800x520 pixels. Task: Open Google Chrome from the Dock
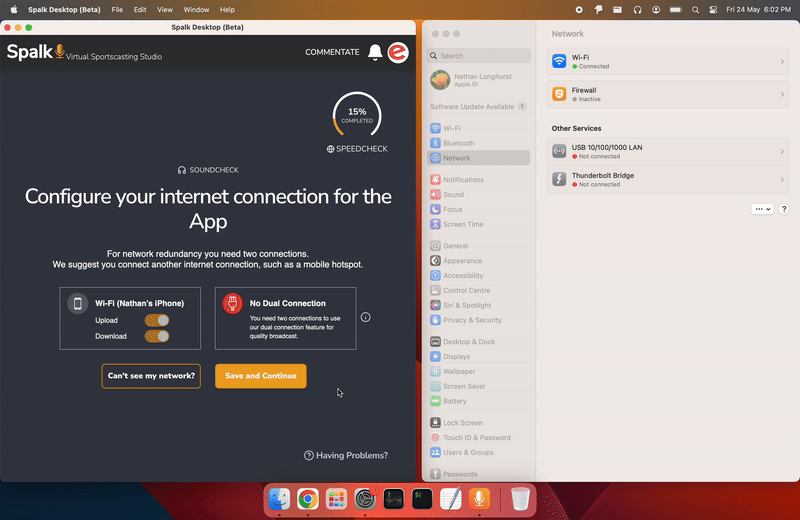(308, 499)
